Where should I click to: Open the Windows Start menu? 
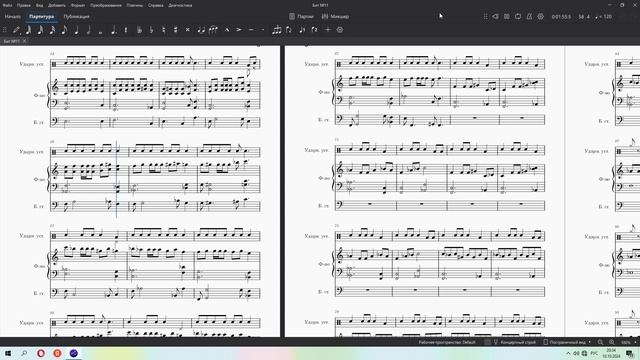(8, 353)
